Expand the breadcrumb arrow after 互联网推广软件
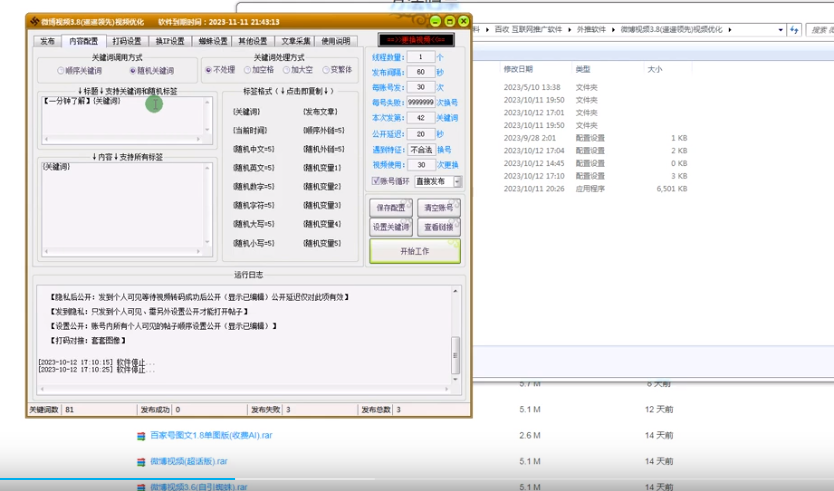Viewport: 834px width, 491px height. coord(570,30)
